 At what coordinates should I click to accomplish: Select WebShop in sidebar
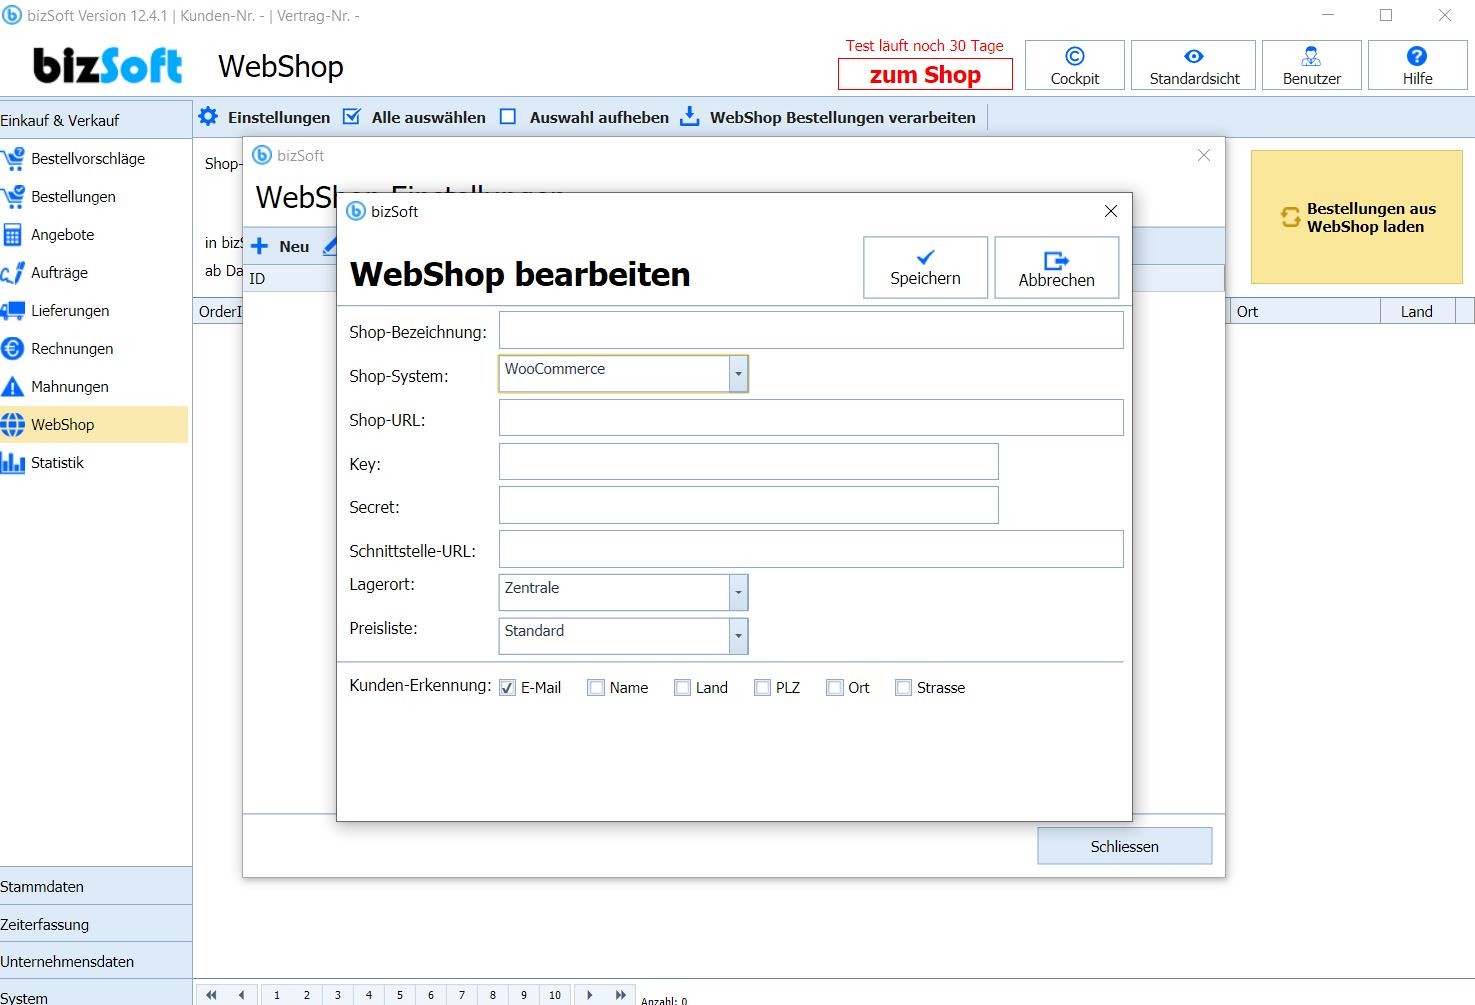click(x=94, y=425)
